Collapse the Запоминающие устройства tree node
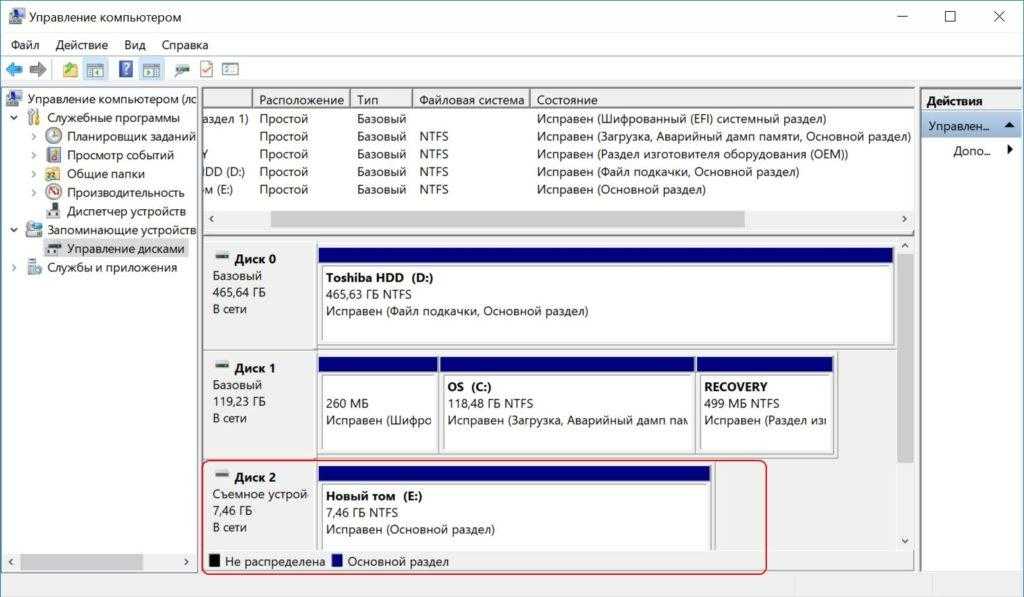1024x597 pixels. pos(14,230)
